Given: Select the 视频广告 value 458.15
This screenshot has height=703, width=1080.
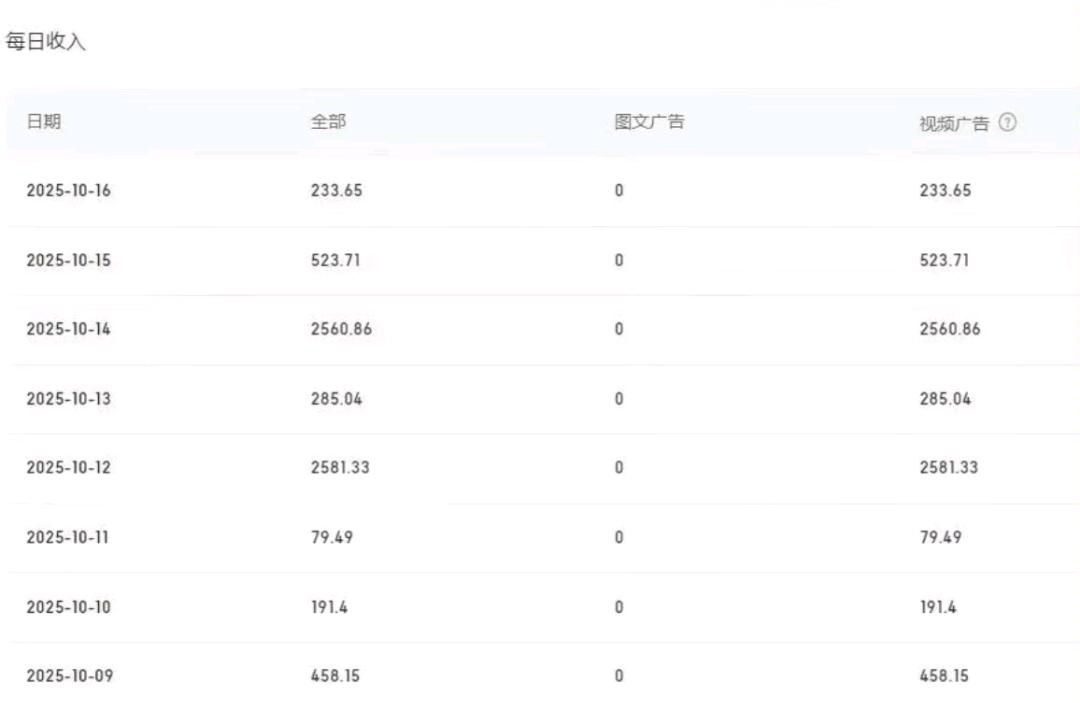Looking at the screenshot, I should [x=946, y=675].
